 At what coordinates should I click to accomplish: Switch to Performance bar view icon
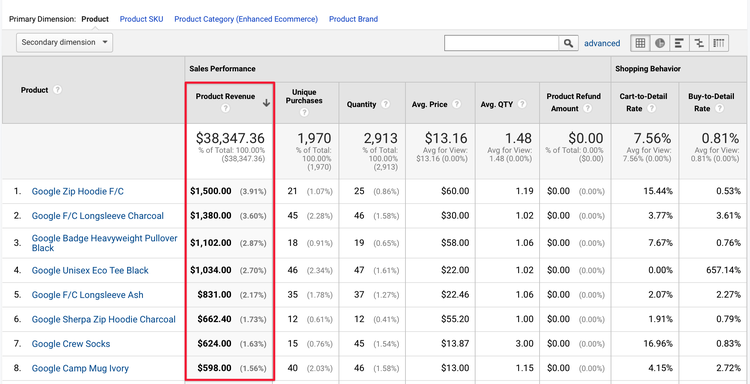coord(679,43)
